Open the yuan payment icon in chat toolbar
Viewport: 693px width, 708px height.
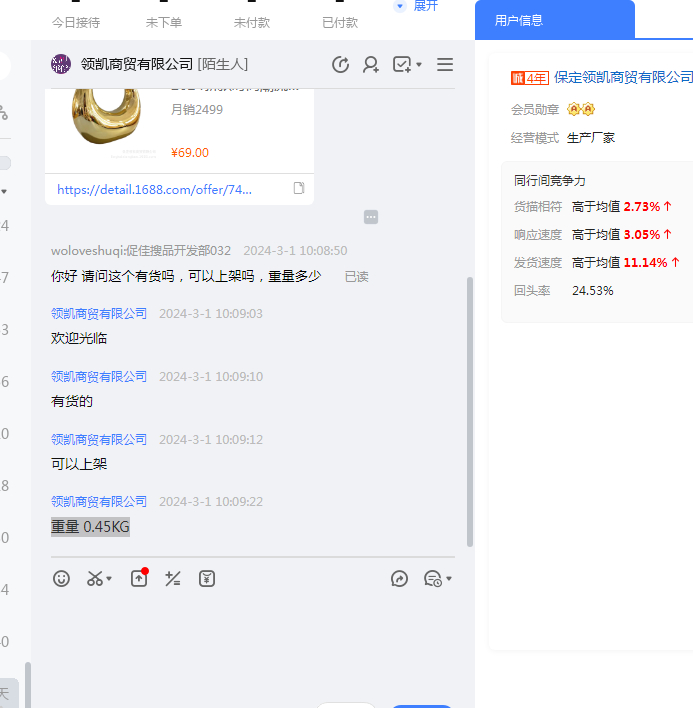(207, 578)
